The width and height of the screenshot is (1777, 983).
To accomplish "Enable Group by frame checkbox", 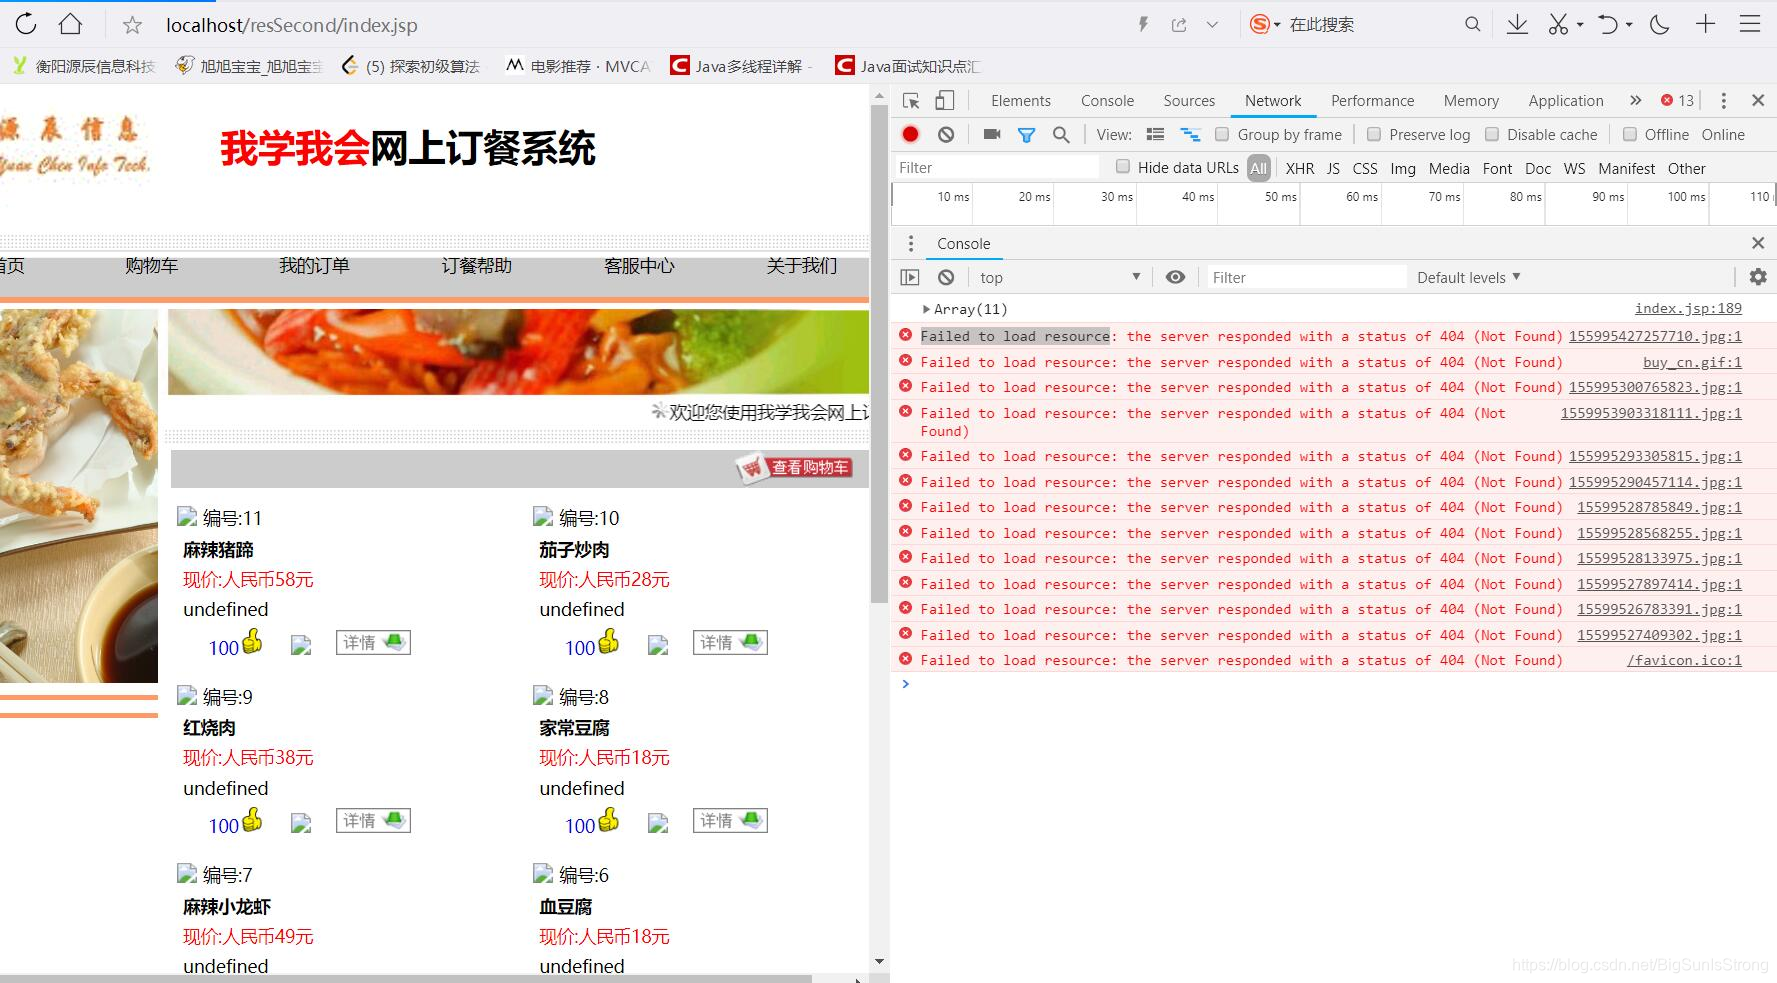I will pyautogui.click(x=1222, y=134).
